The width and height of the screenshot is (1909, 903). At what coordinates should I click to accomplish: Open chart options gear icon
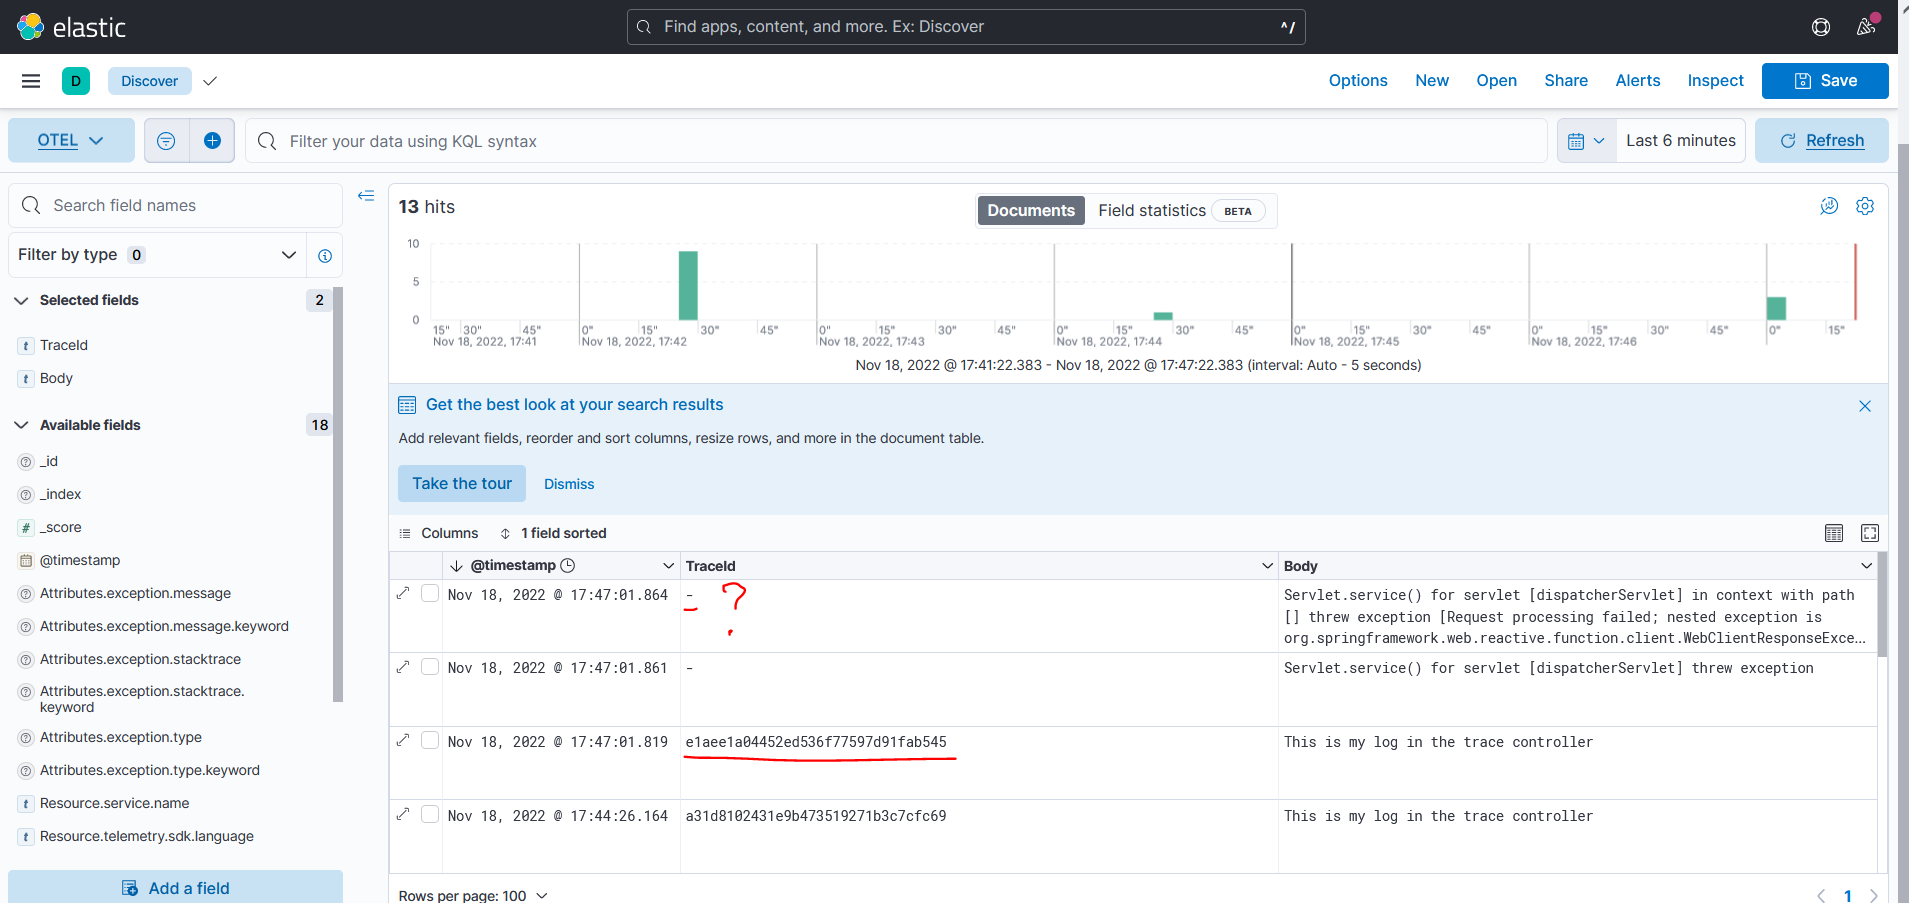pos(1865,206)
